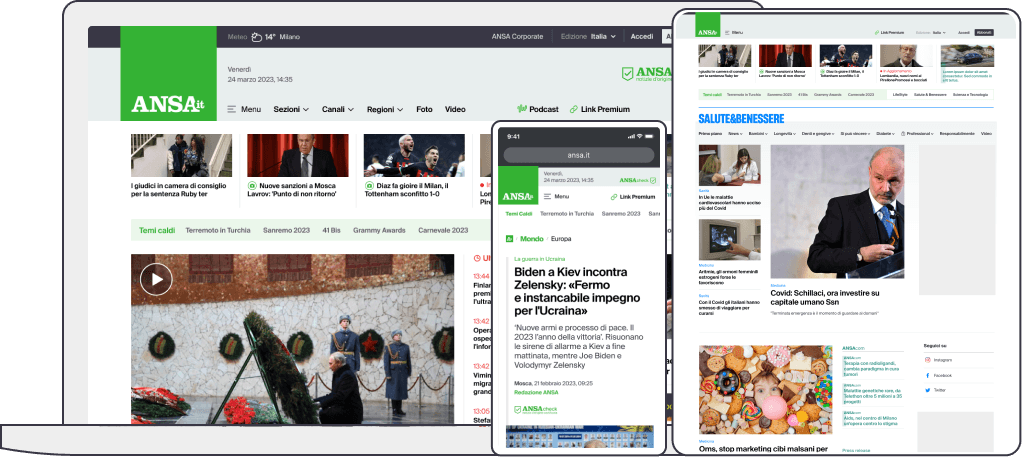The width and height of the screenshot is (1022, 457).
Task: Open Biden a Kiev headline on phone
Action: (577, 291)
